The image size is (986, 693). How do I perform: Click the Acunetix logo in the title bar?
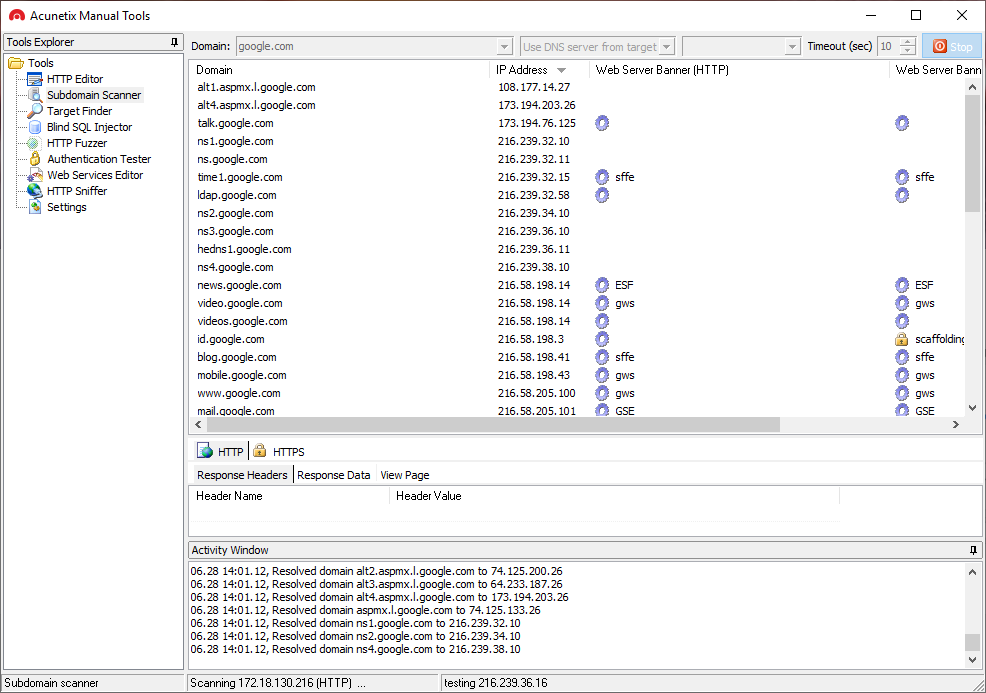[x=17, y=15]
